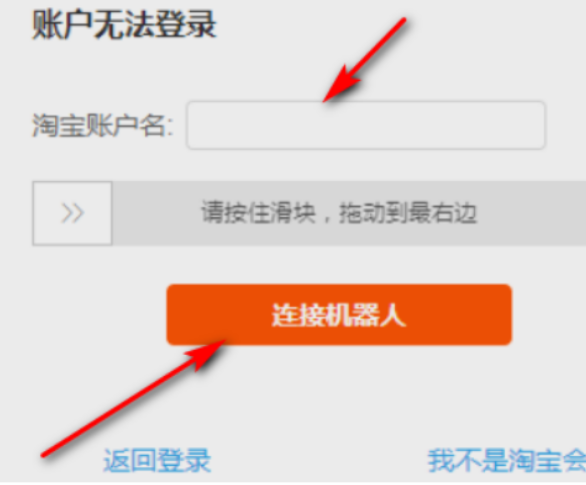Focus the 淘宝账户名 text input box

[366, 125]
